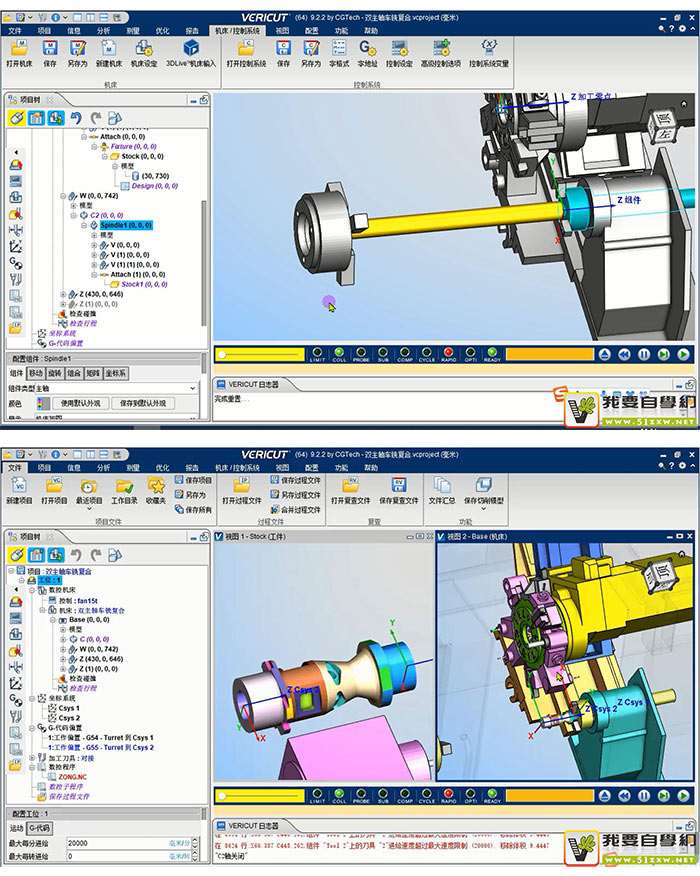Open 组件类型 主轴 dropdown in upper window
700x876 pixels.
[193, 388]
